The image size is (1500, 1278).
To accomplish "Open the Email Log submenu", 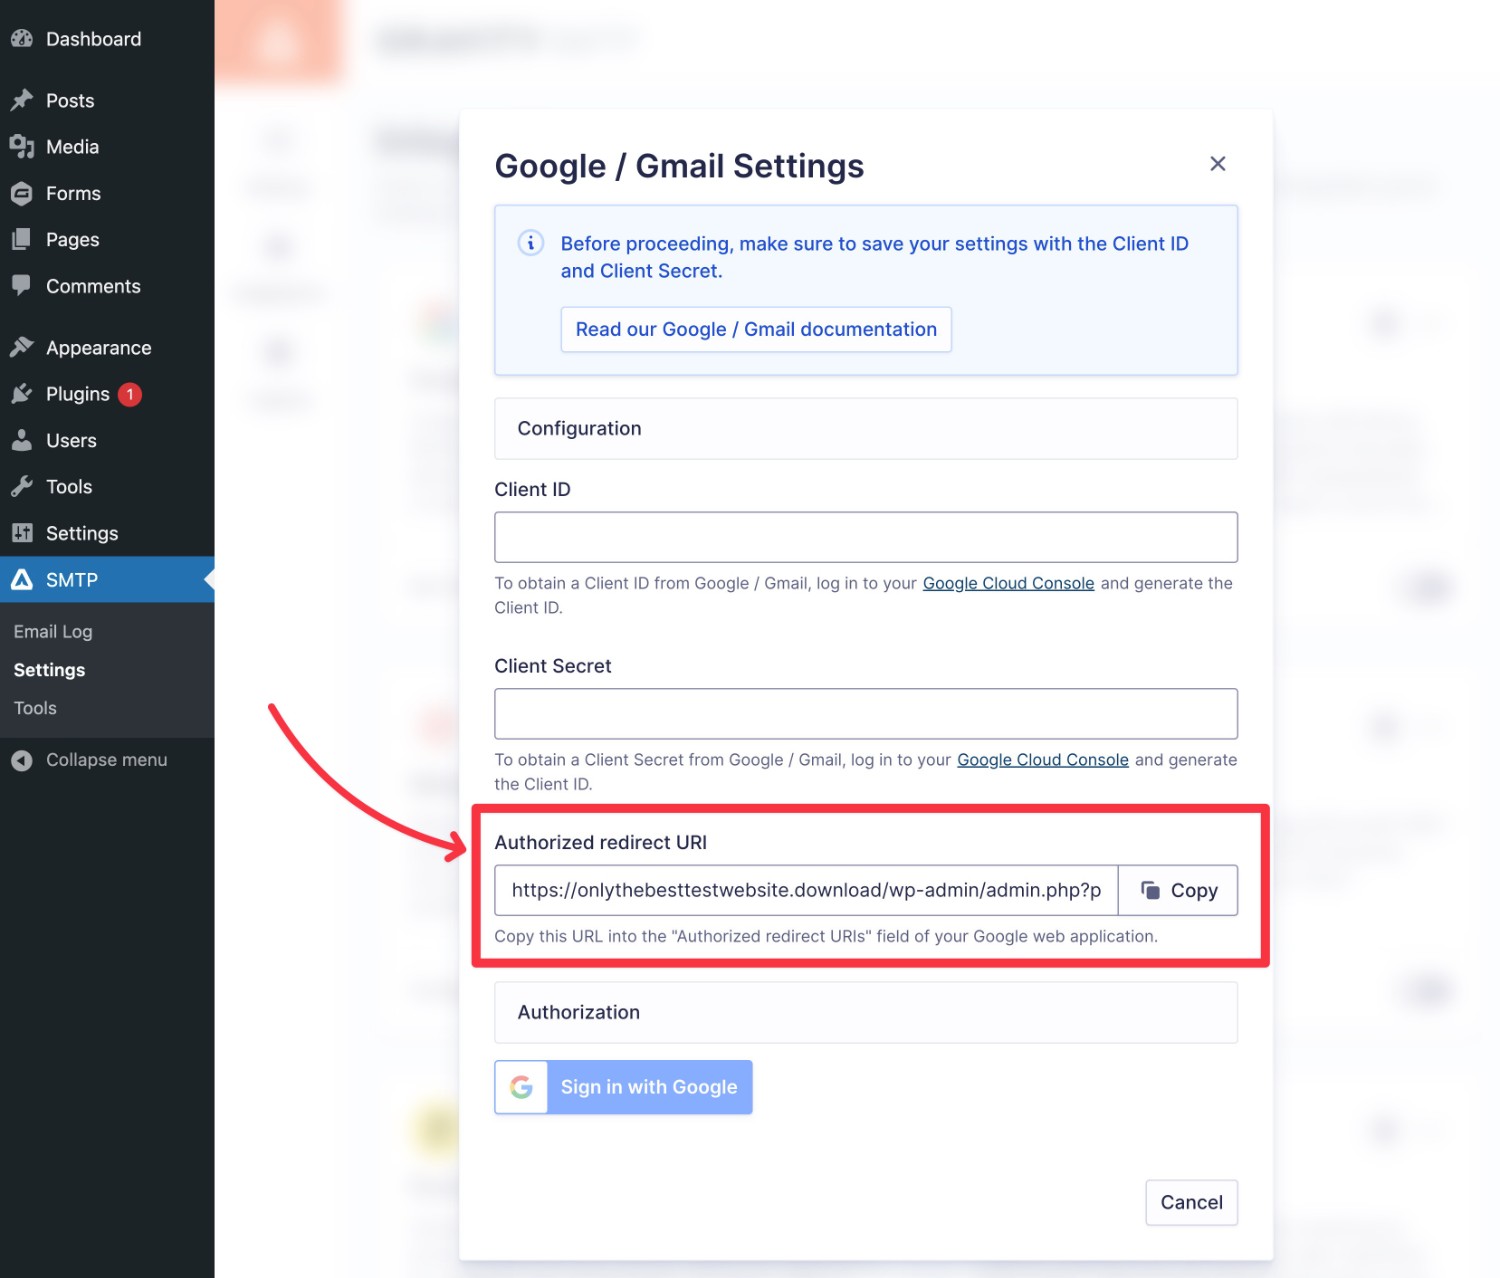I will (x=53, y=631).
